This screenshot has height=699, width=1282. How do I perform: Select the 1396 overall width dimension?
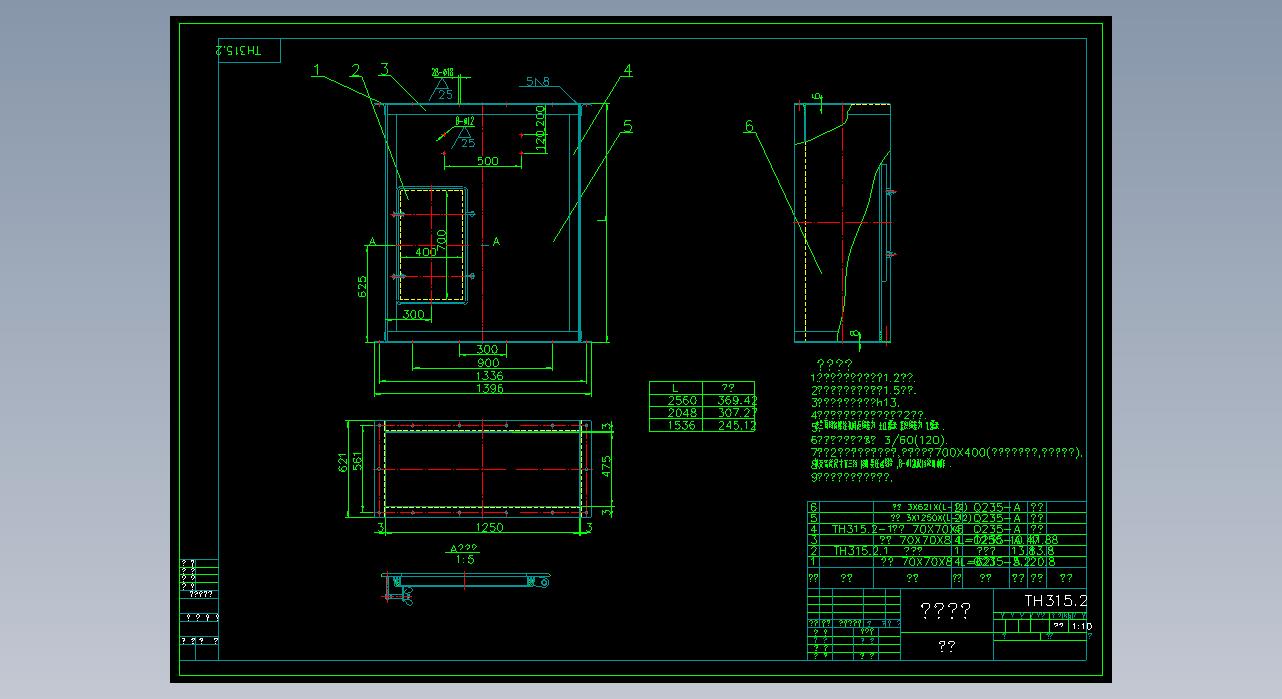(x=490, y=389)
